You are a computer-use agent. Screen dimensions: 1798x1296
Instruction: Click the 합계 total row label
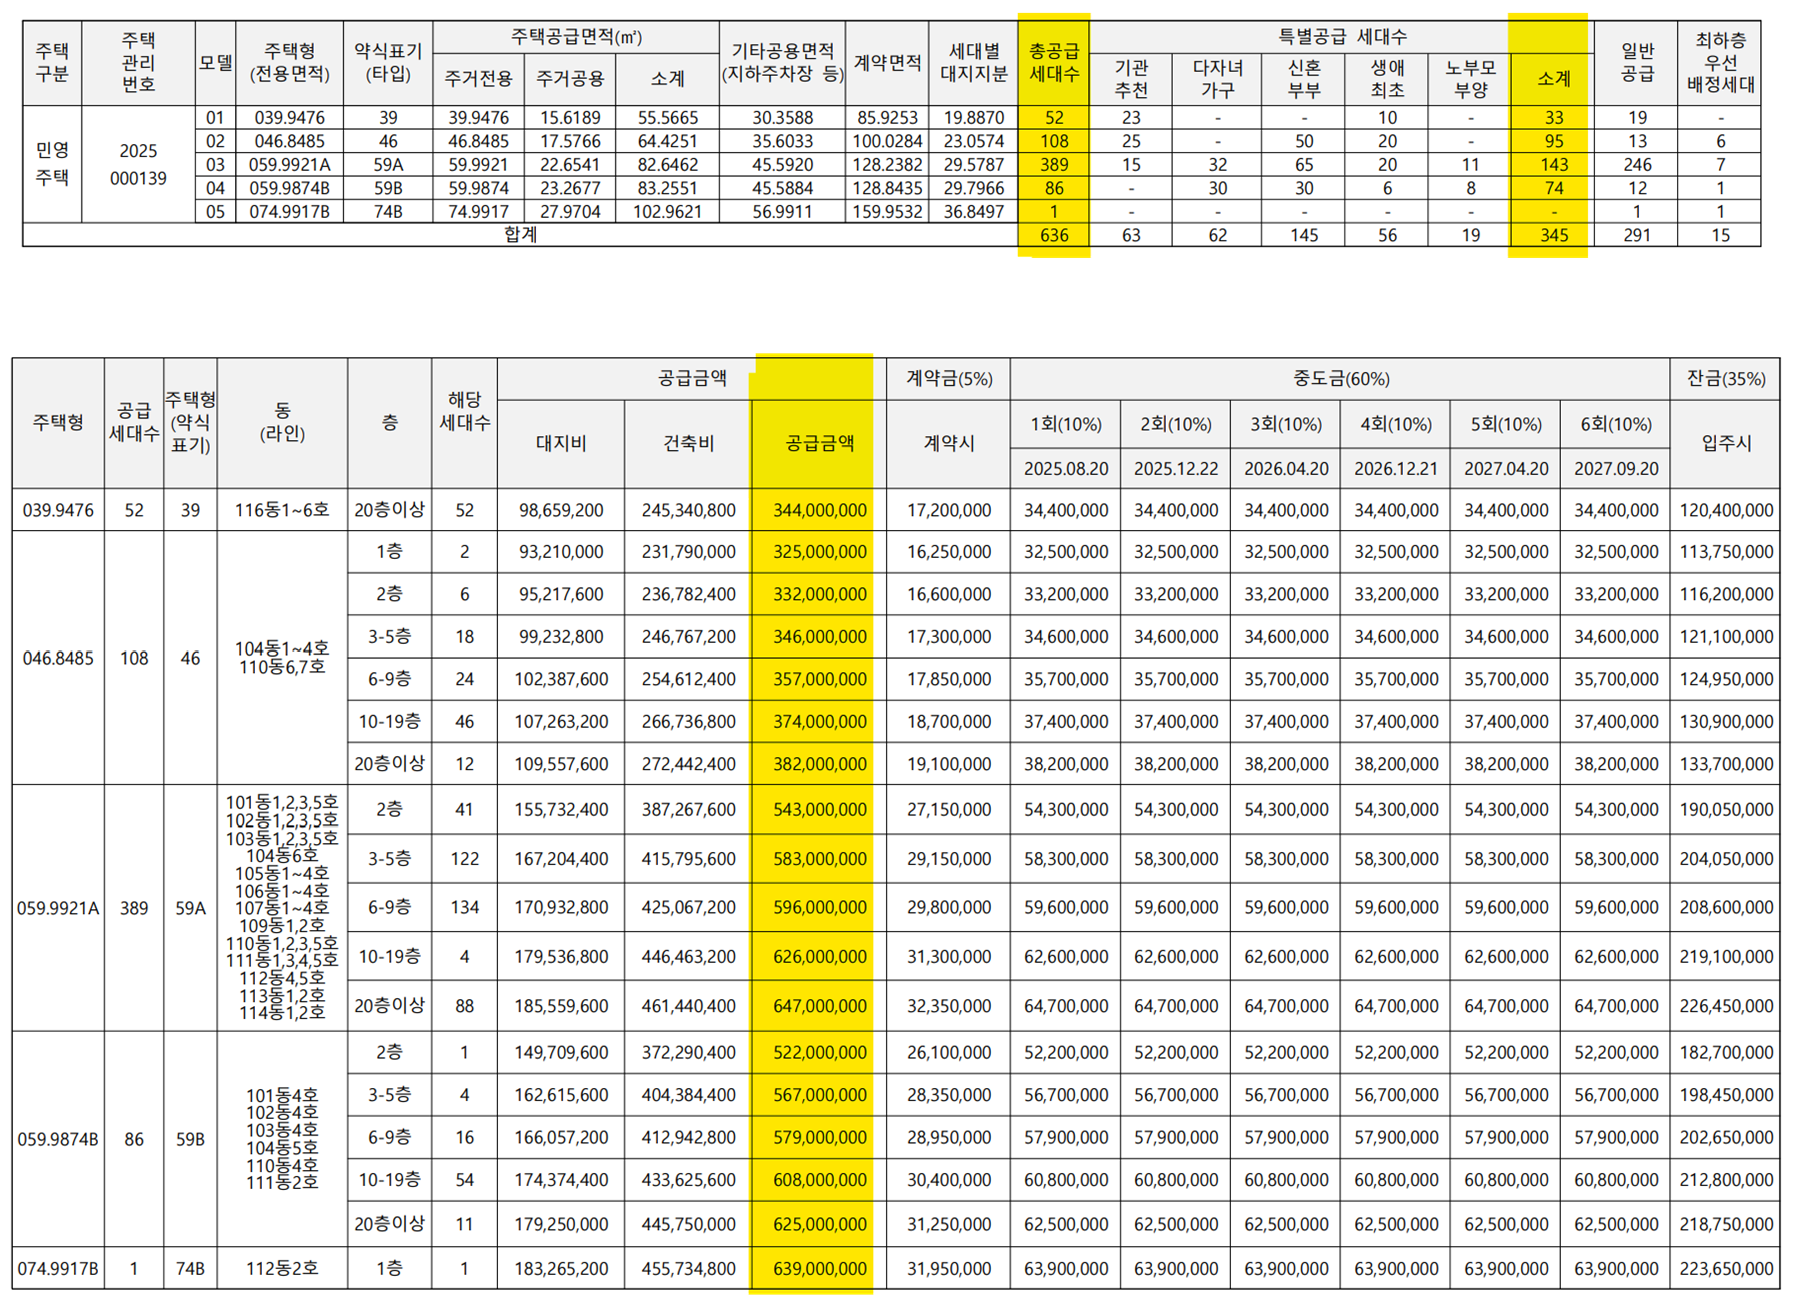(521, 235)
